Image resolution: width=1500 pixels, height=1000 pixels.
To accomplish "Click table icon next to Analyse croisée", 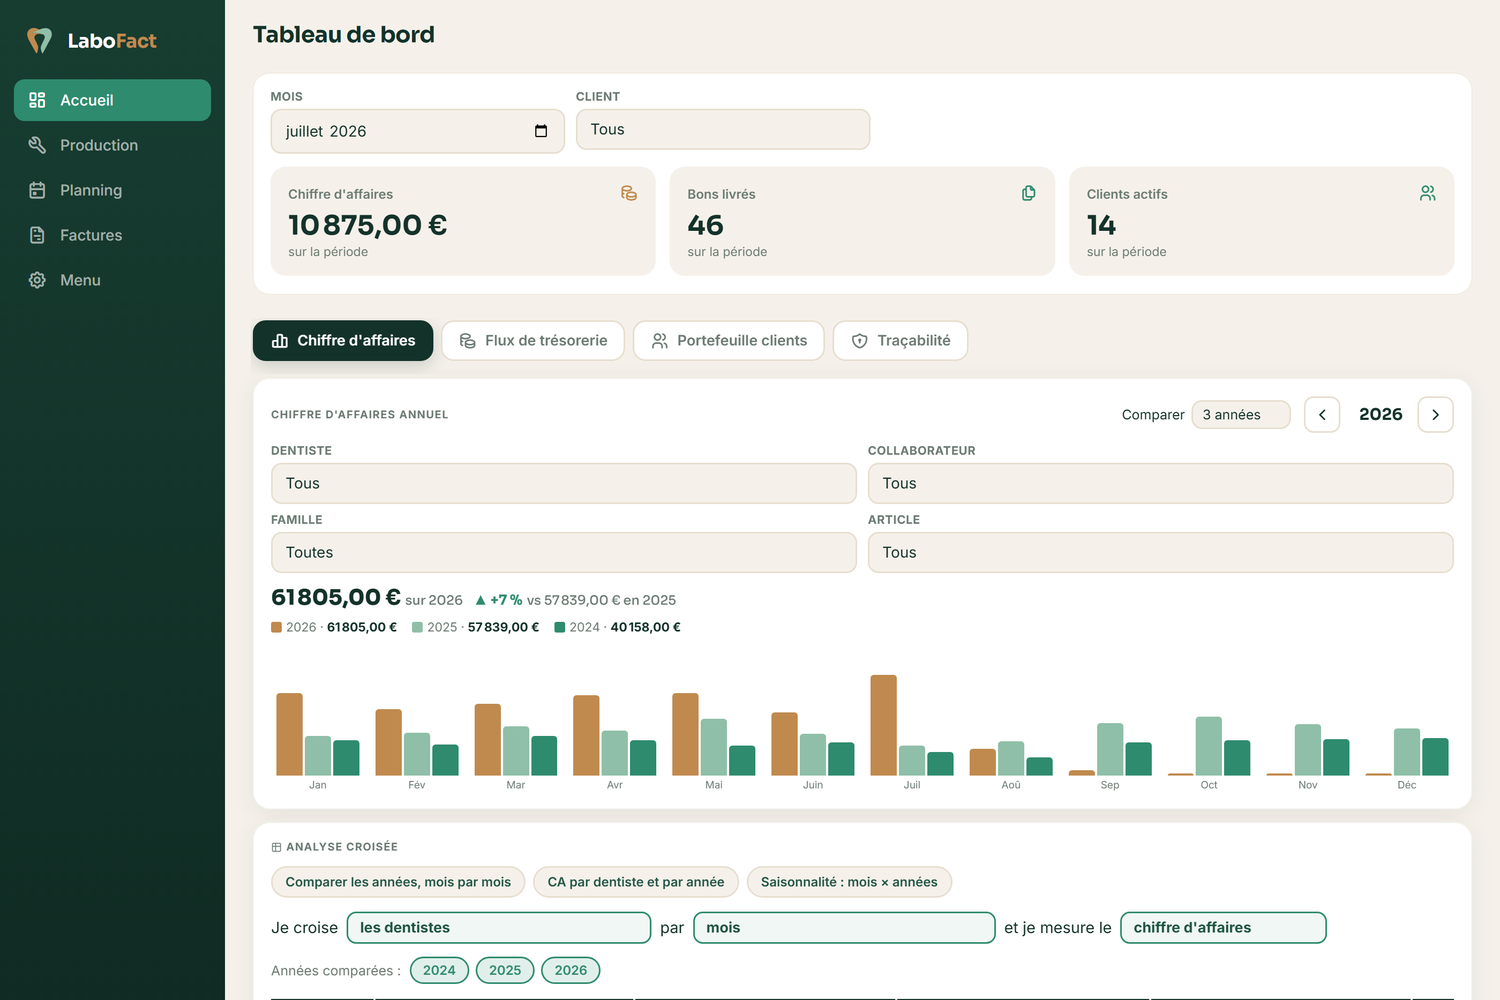I will point(276,847).
